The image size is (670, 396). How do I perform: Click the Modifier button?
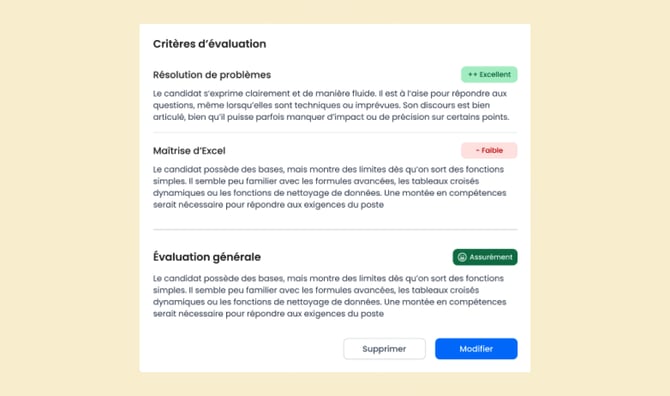tap(476, 349)
